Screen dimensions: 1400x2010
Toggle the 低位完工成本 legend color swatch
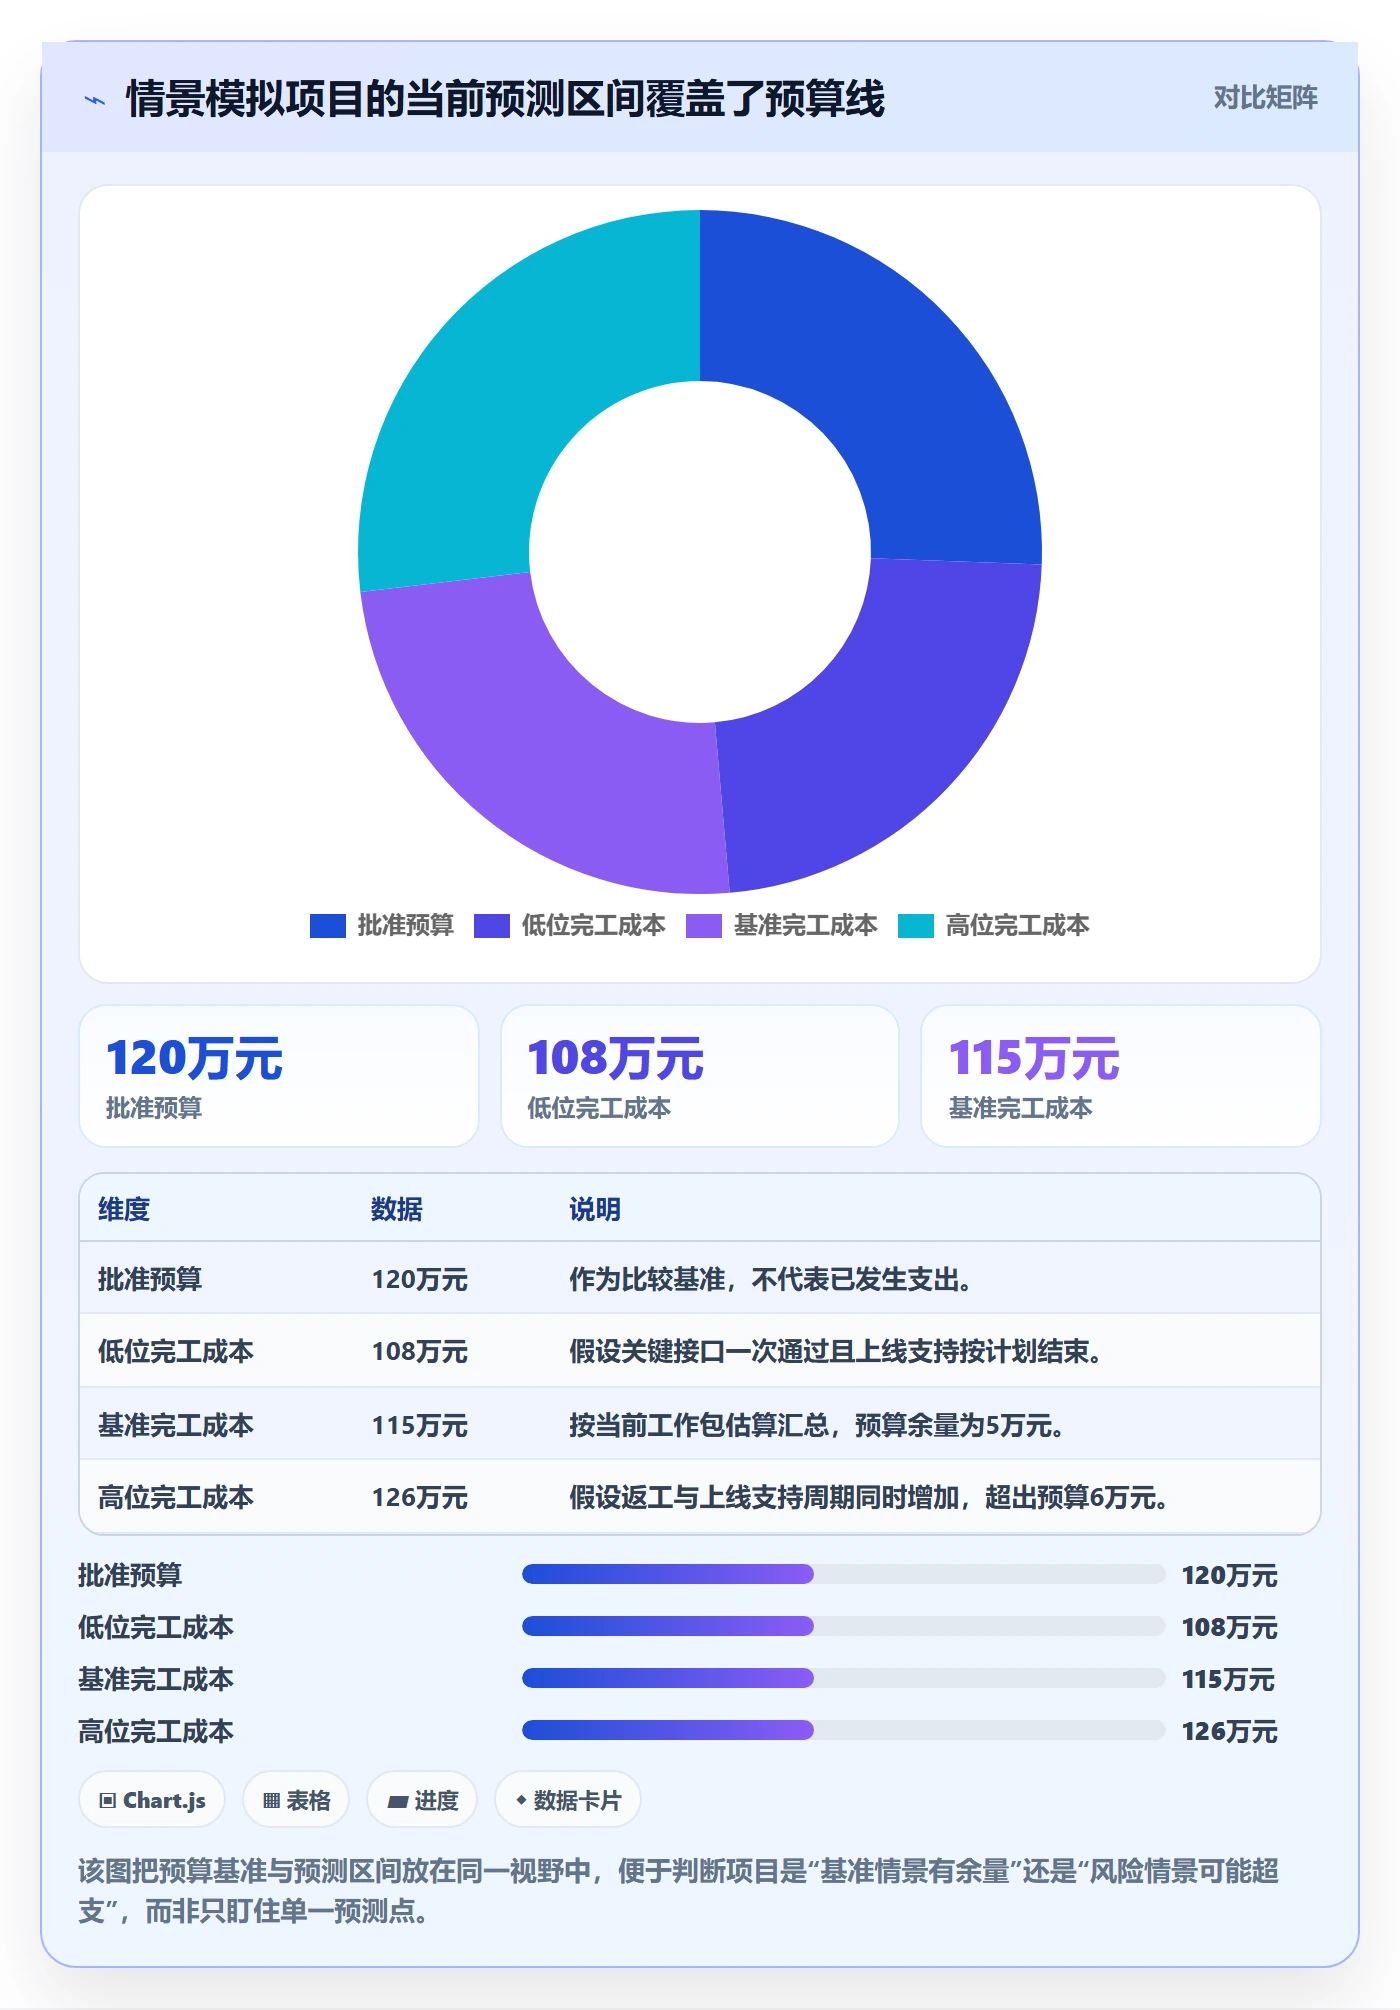tap(492, 926)
